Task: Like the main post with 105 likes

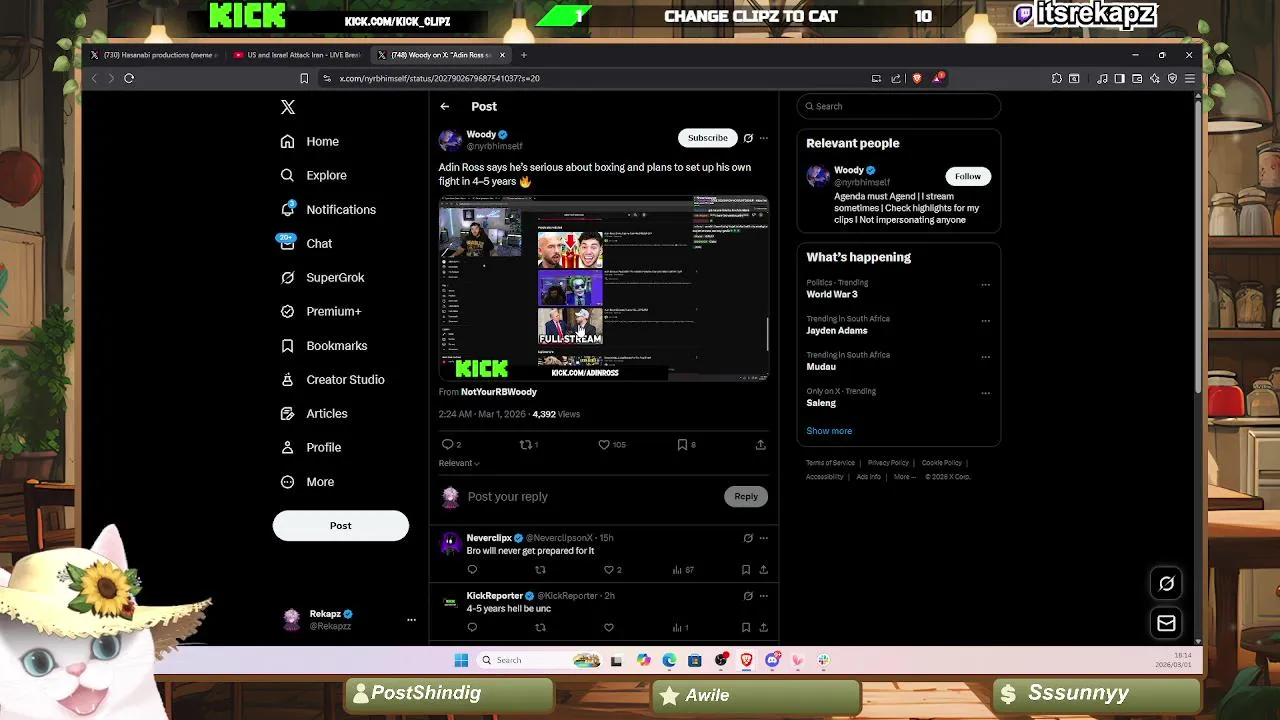Action: (604, 444)
